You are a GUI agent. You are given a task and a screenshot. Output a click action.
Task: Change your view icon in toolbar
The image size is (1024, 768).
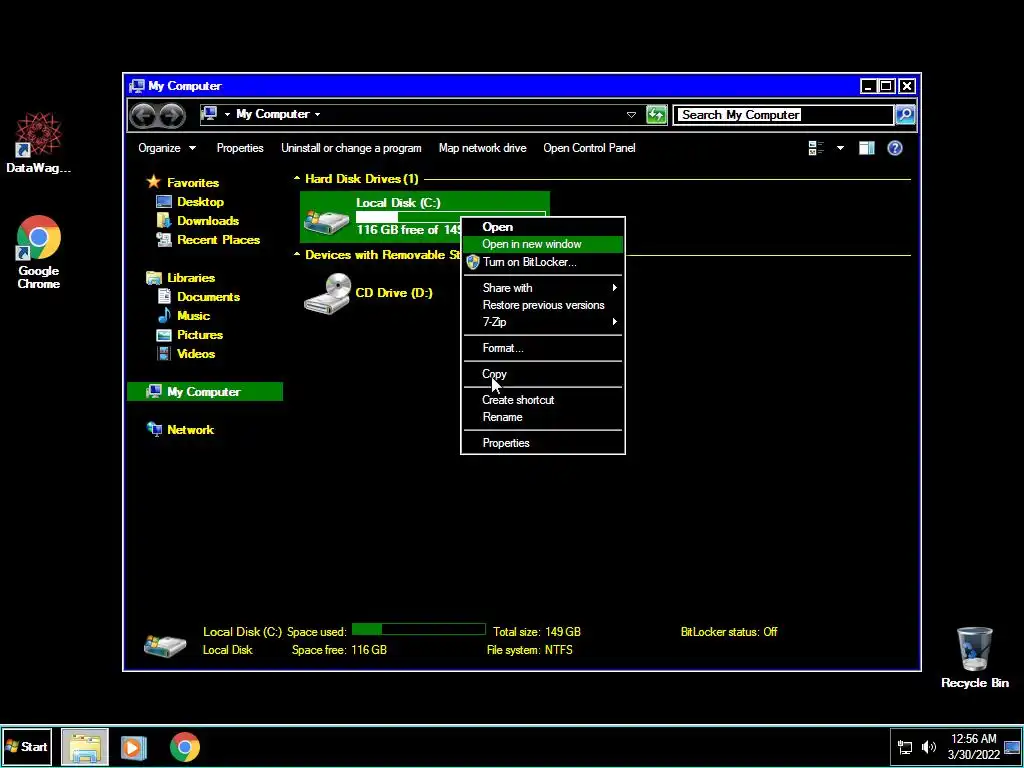coord(816,148)
